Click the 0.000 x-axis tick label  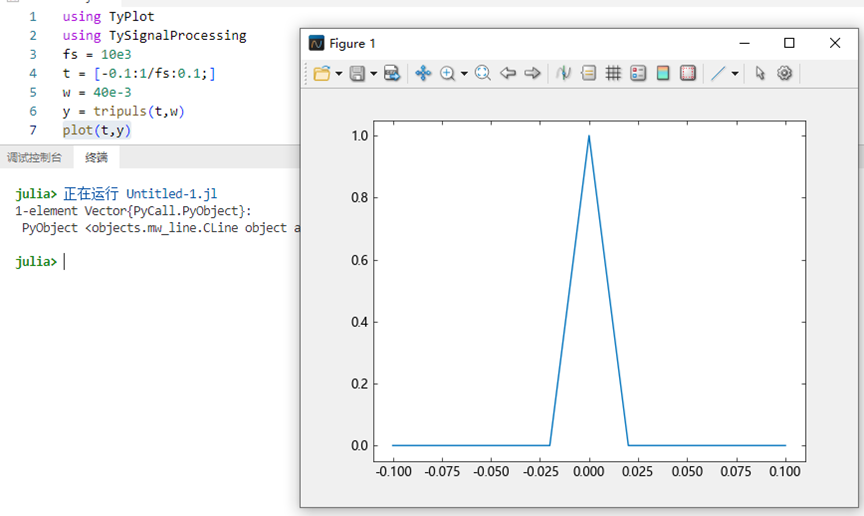coord(588,472)
